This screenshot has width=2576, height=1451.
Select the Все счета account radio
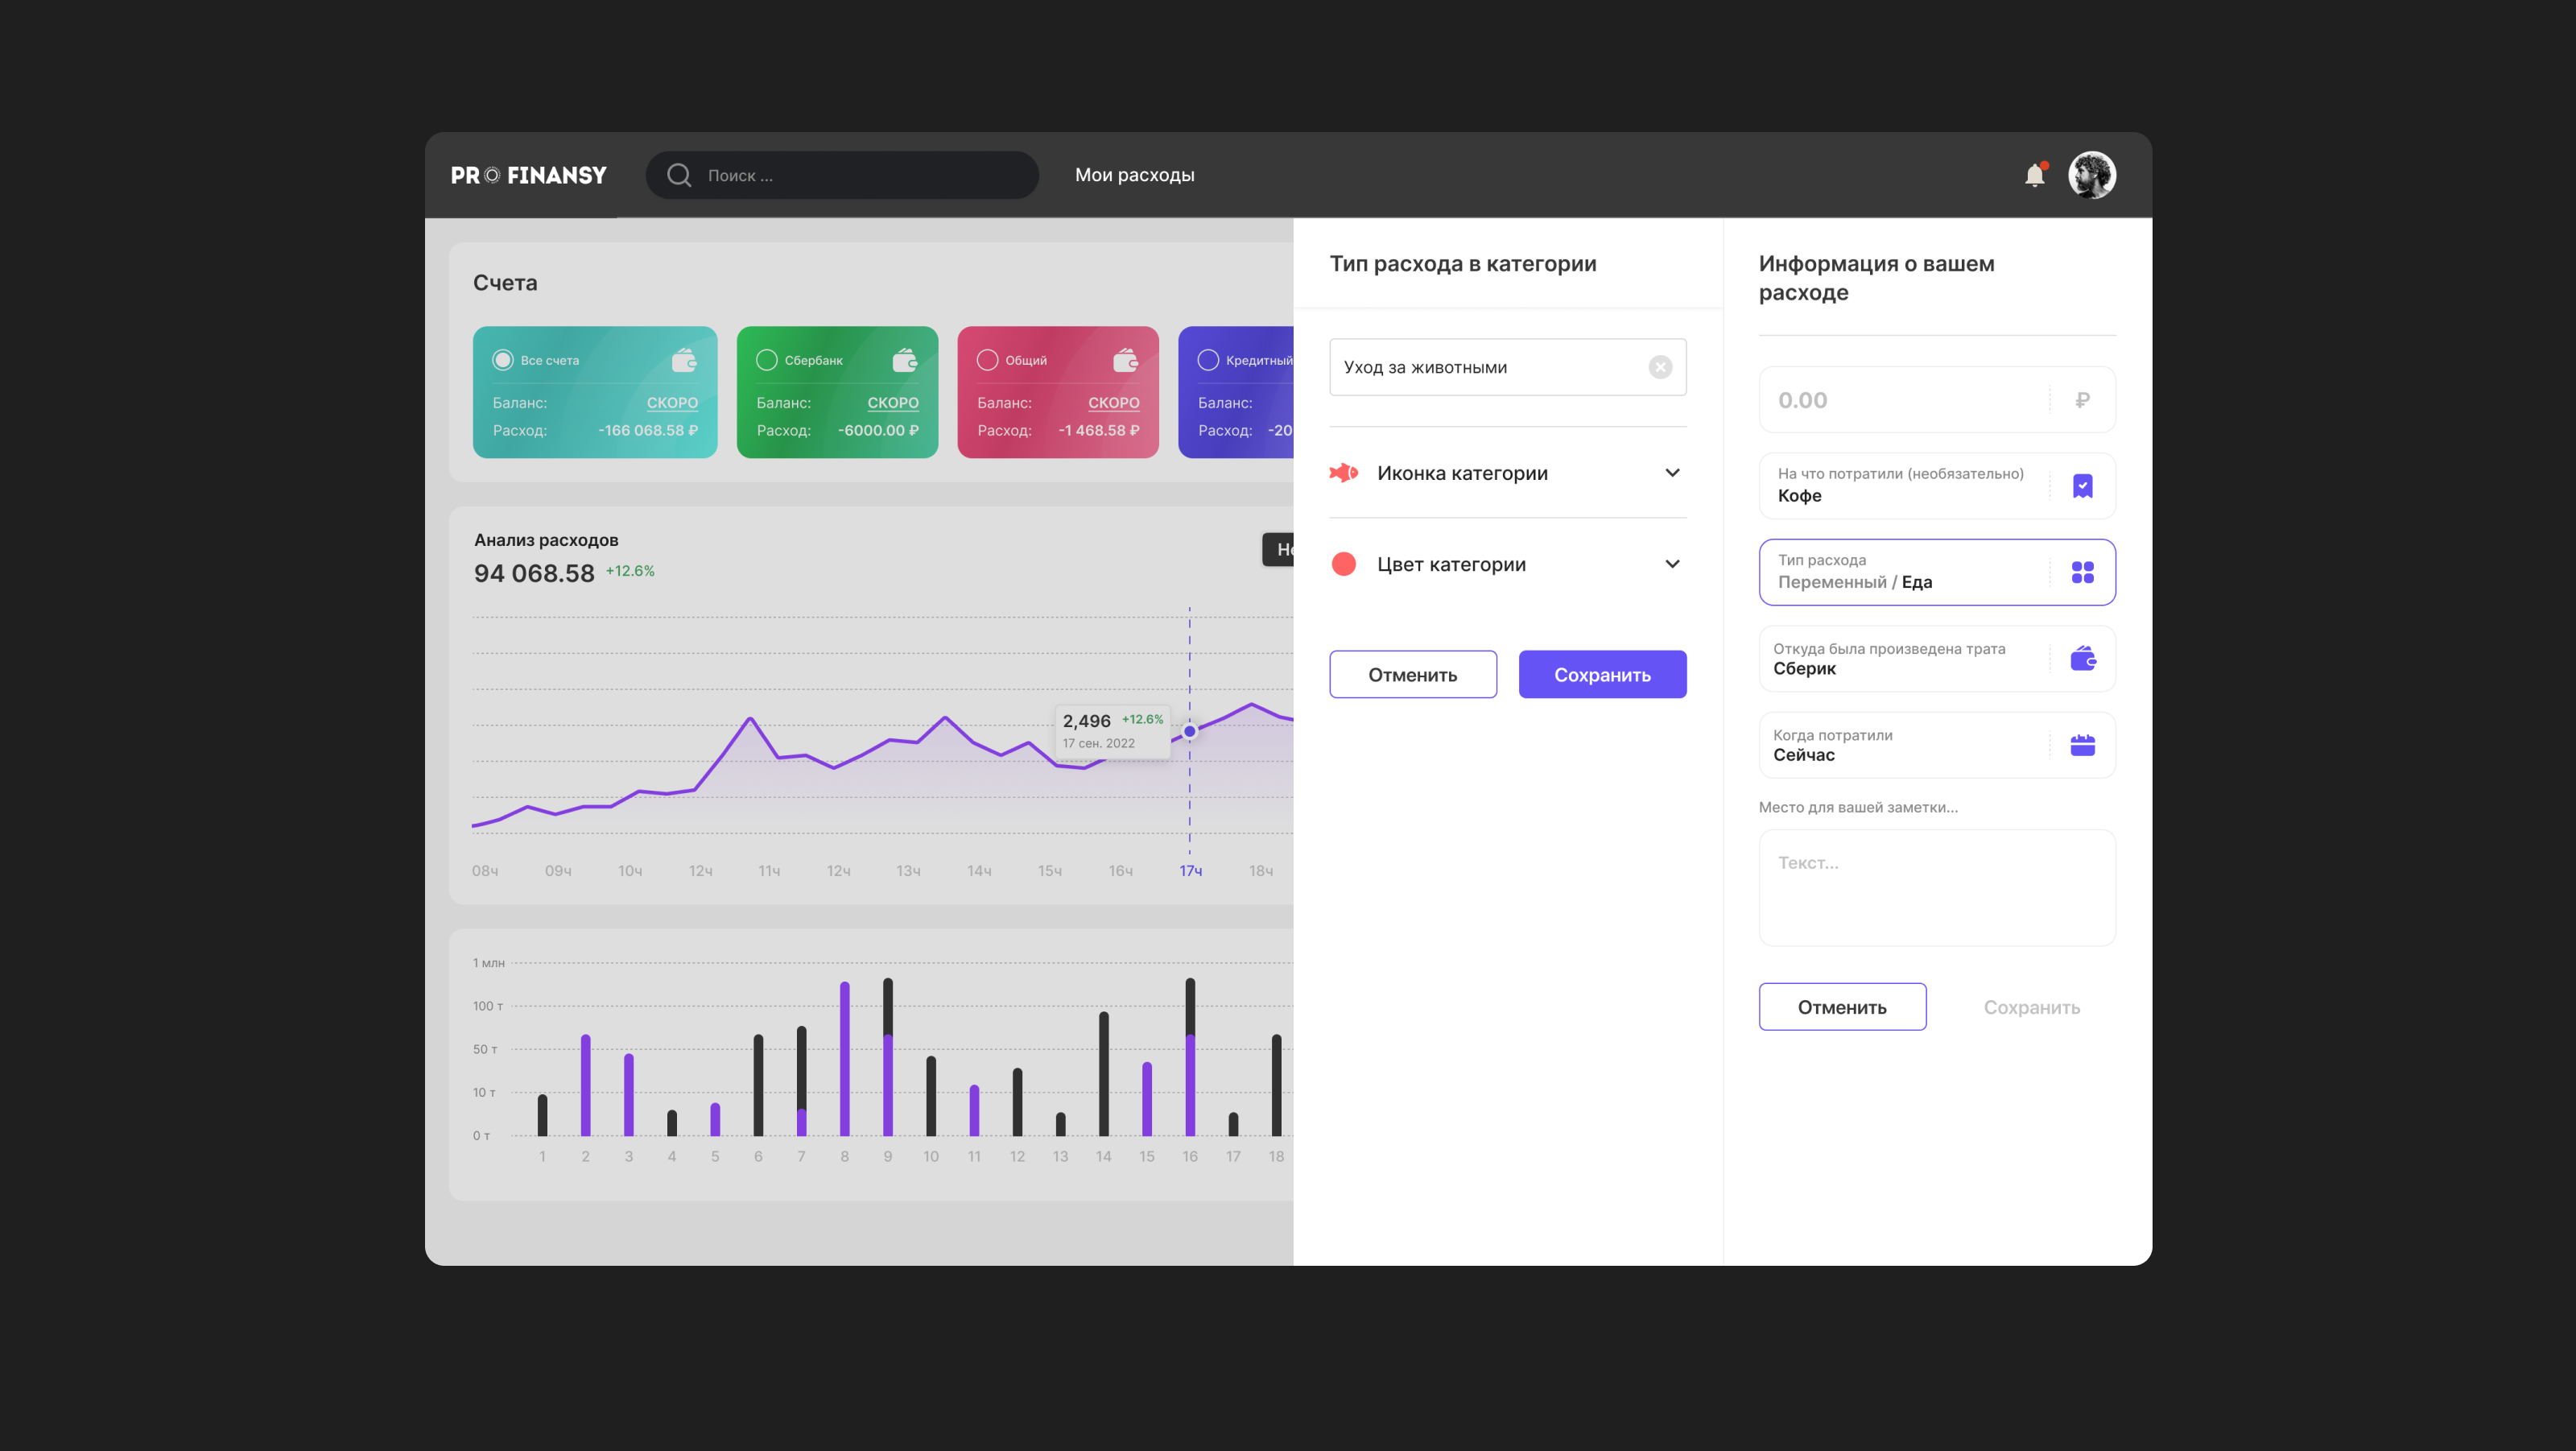click(503, 360)
